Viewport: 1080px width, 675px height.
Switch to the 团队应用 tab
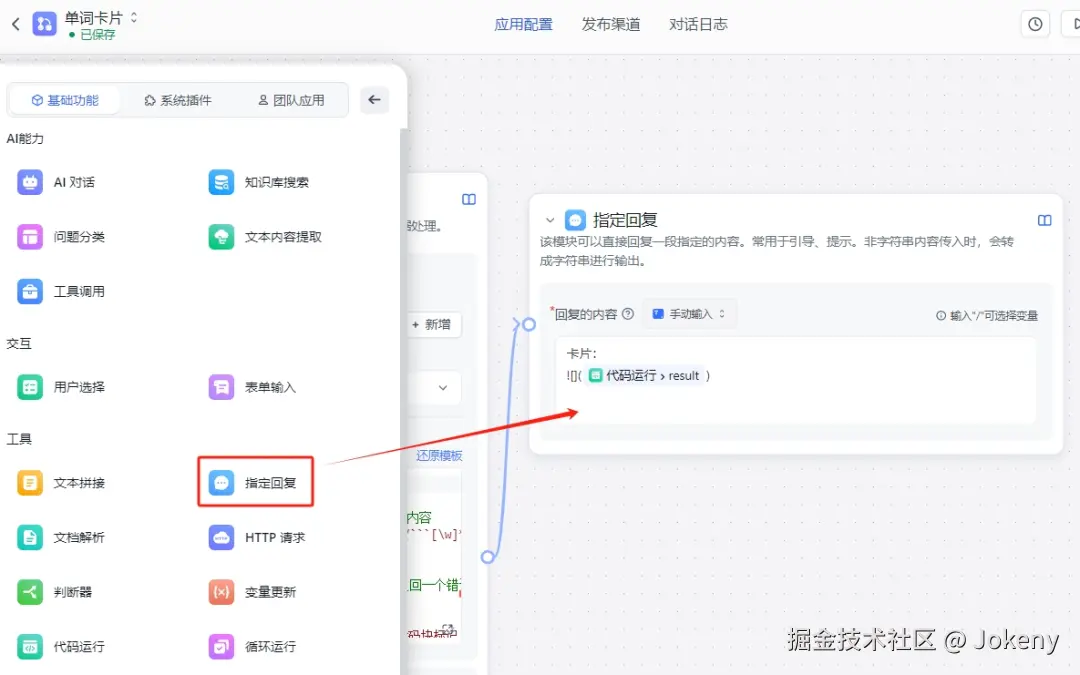[291, 101]
